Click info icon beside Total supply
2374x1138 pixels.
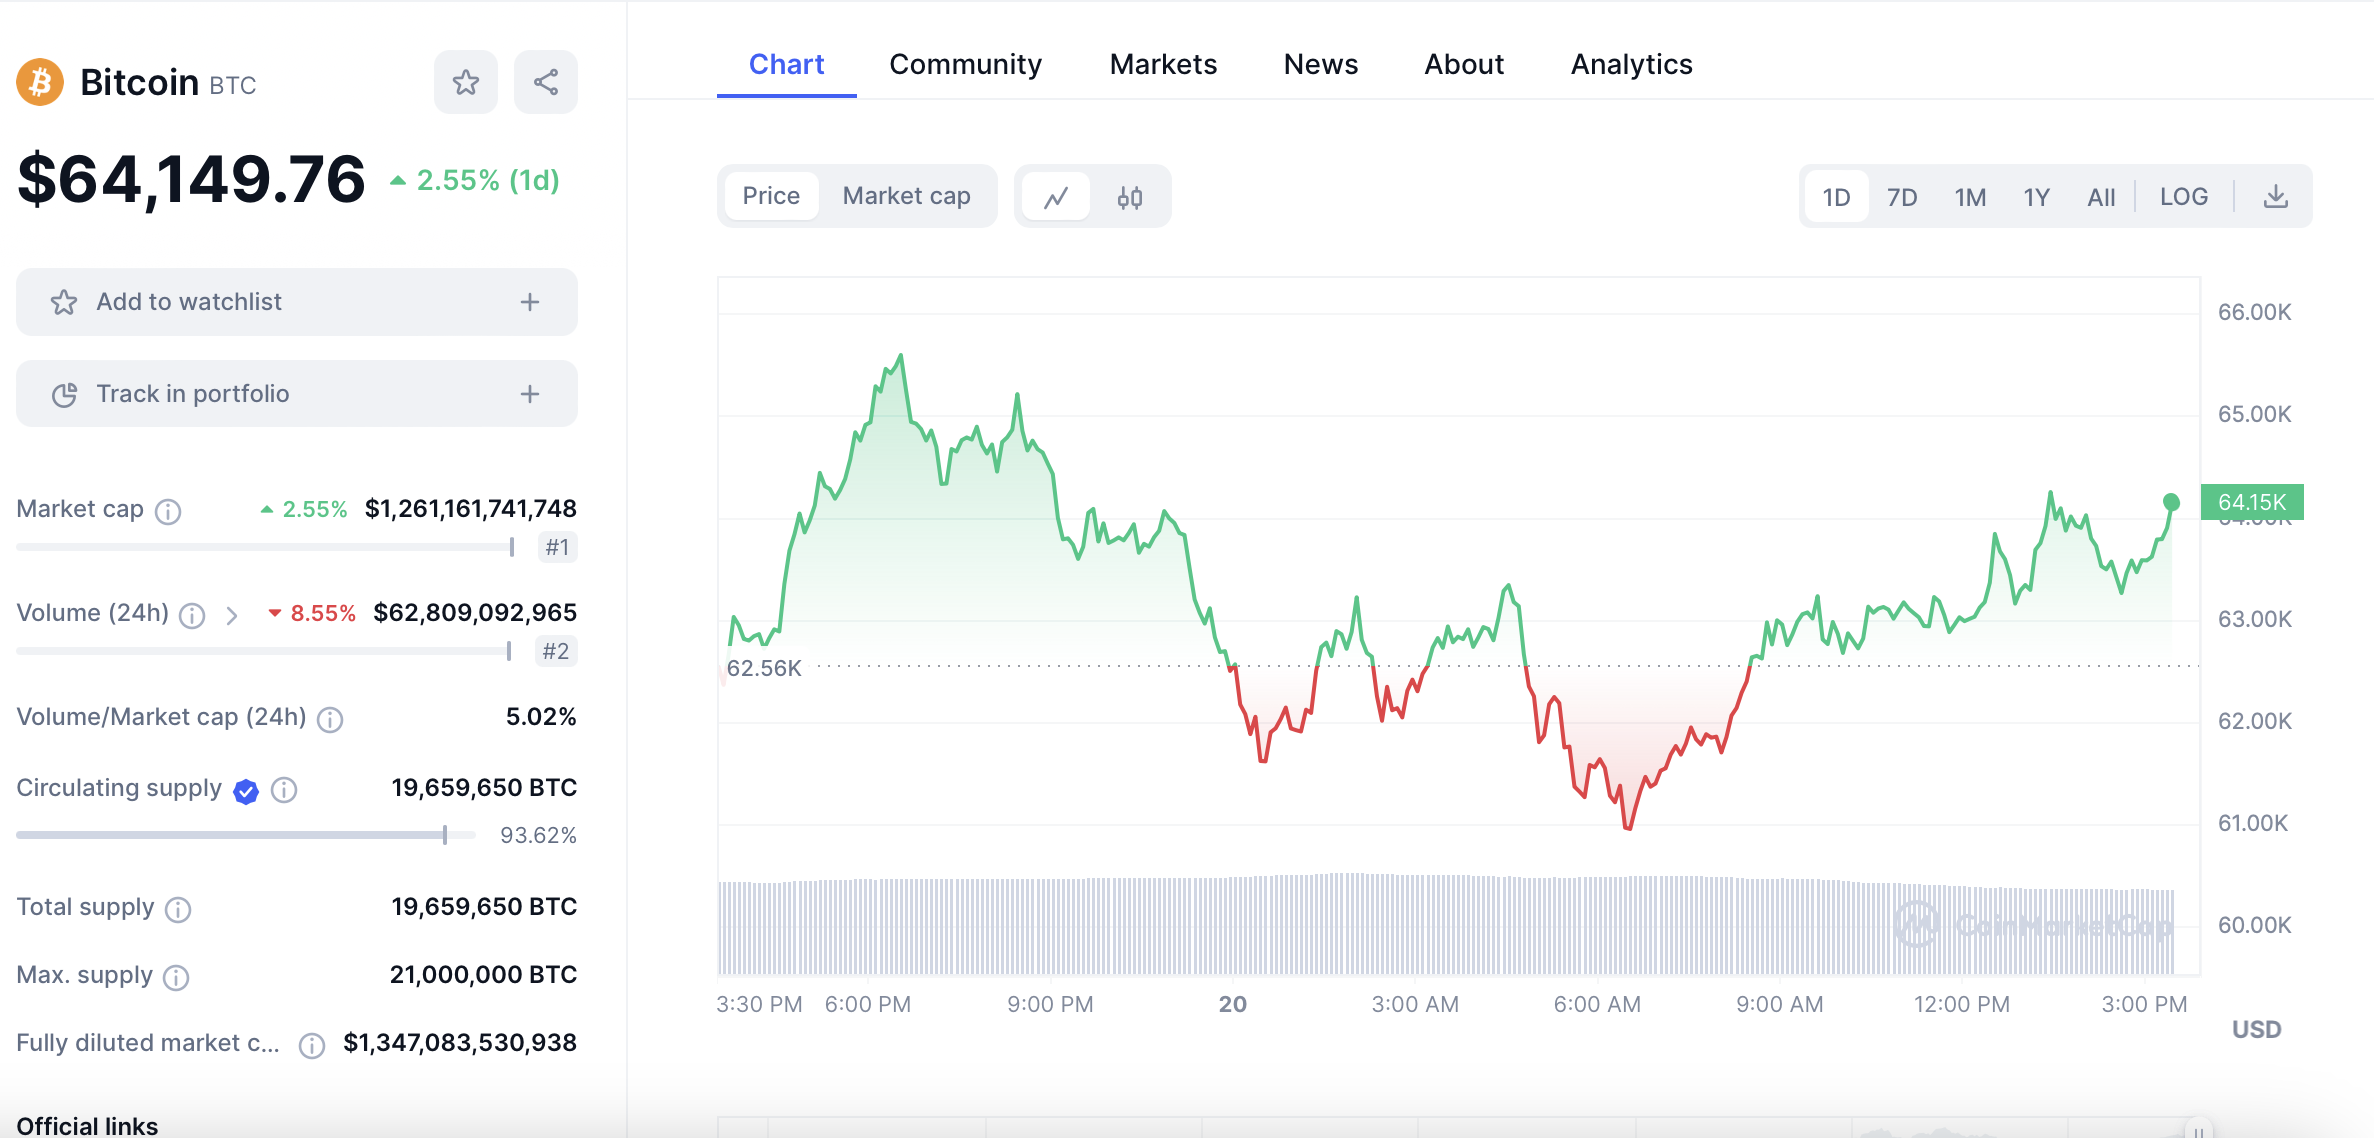click(x=178, y=909)
